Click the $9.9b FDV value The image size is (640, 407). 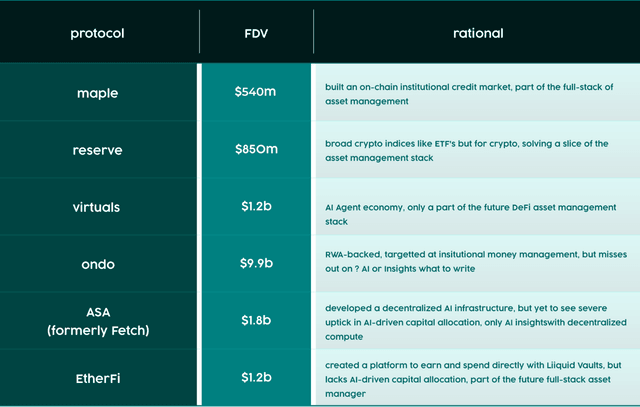pyautogui.click(x=255, y=264)
